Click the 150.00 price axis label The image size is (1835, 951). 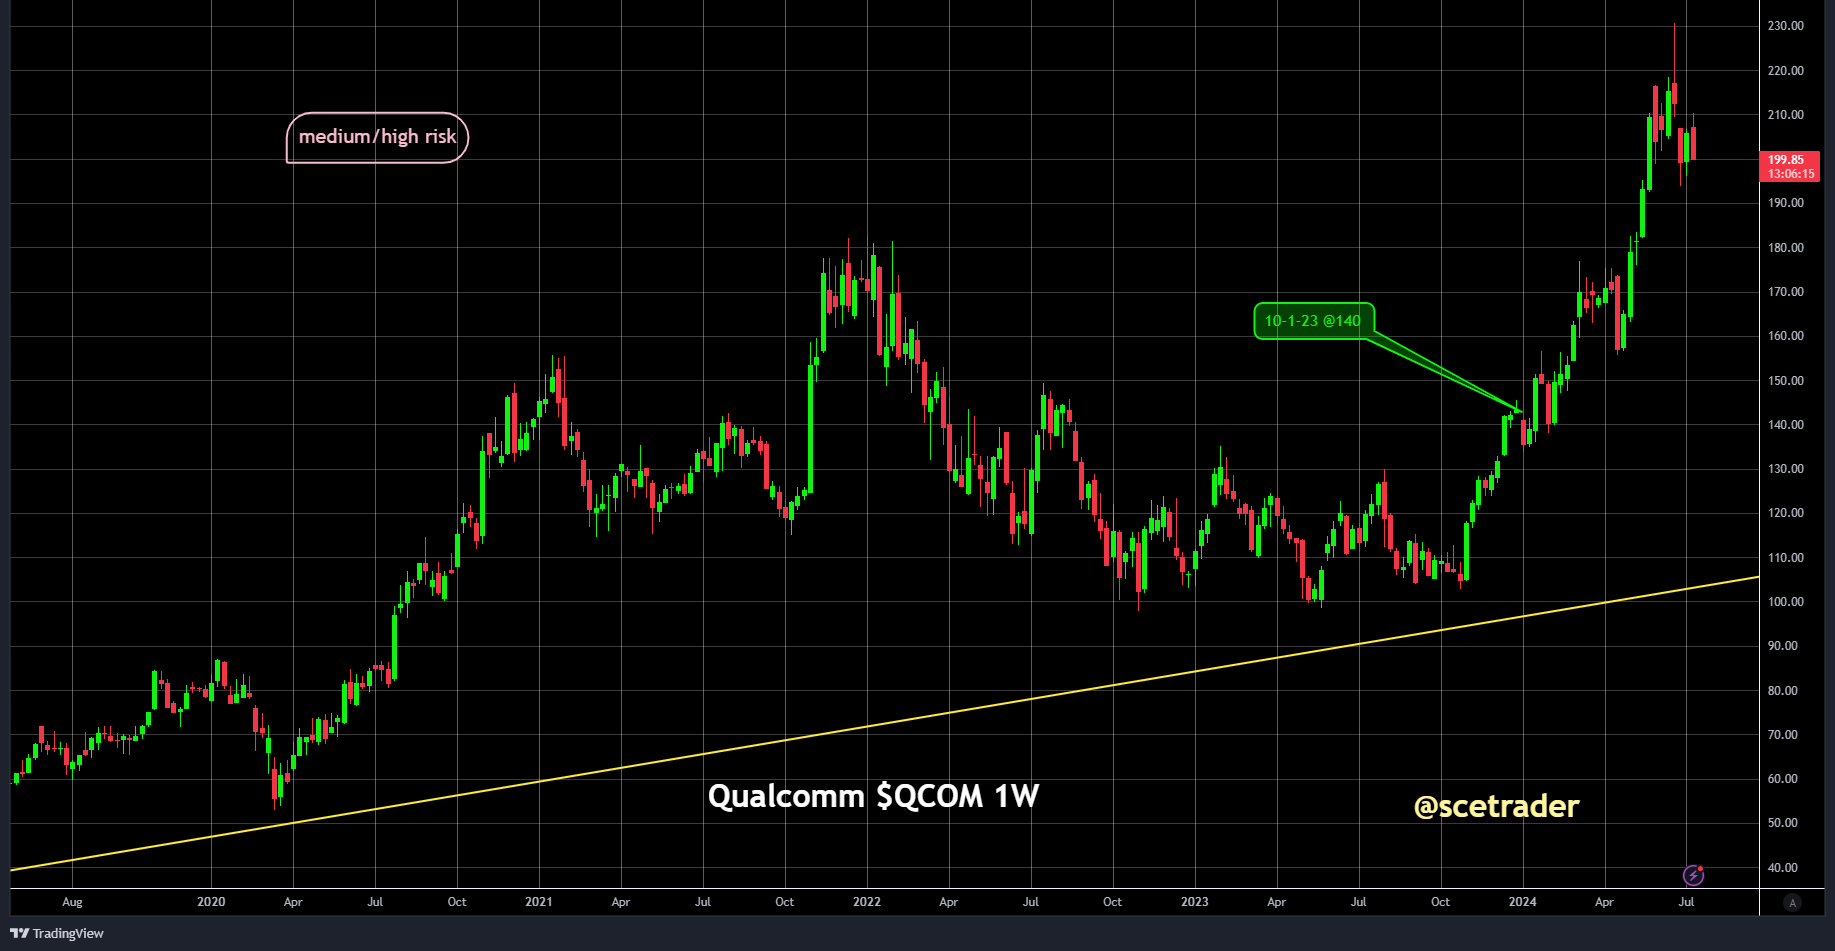pyautogui.click(x=1786, y=381)
